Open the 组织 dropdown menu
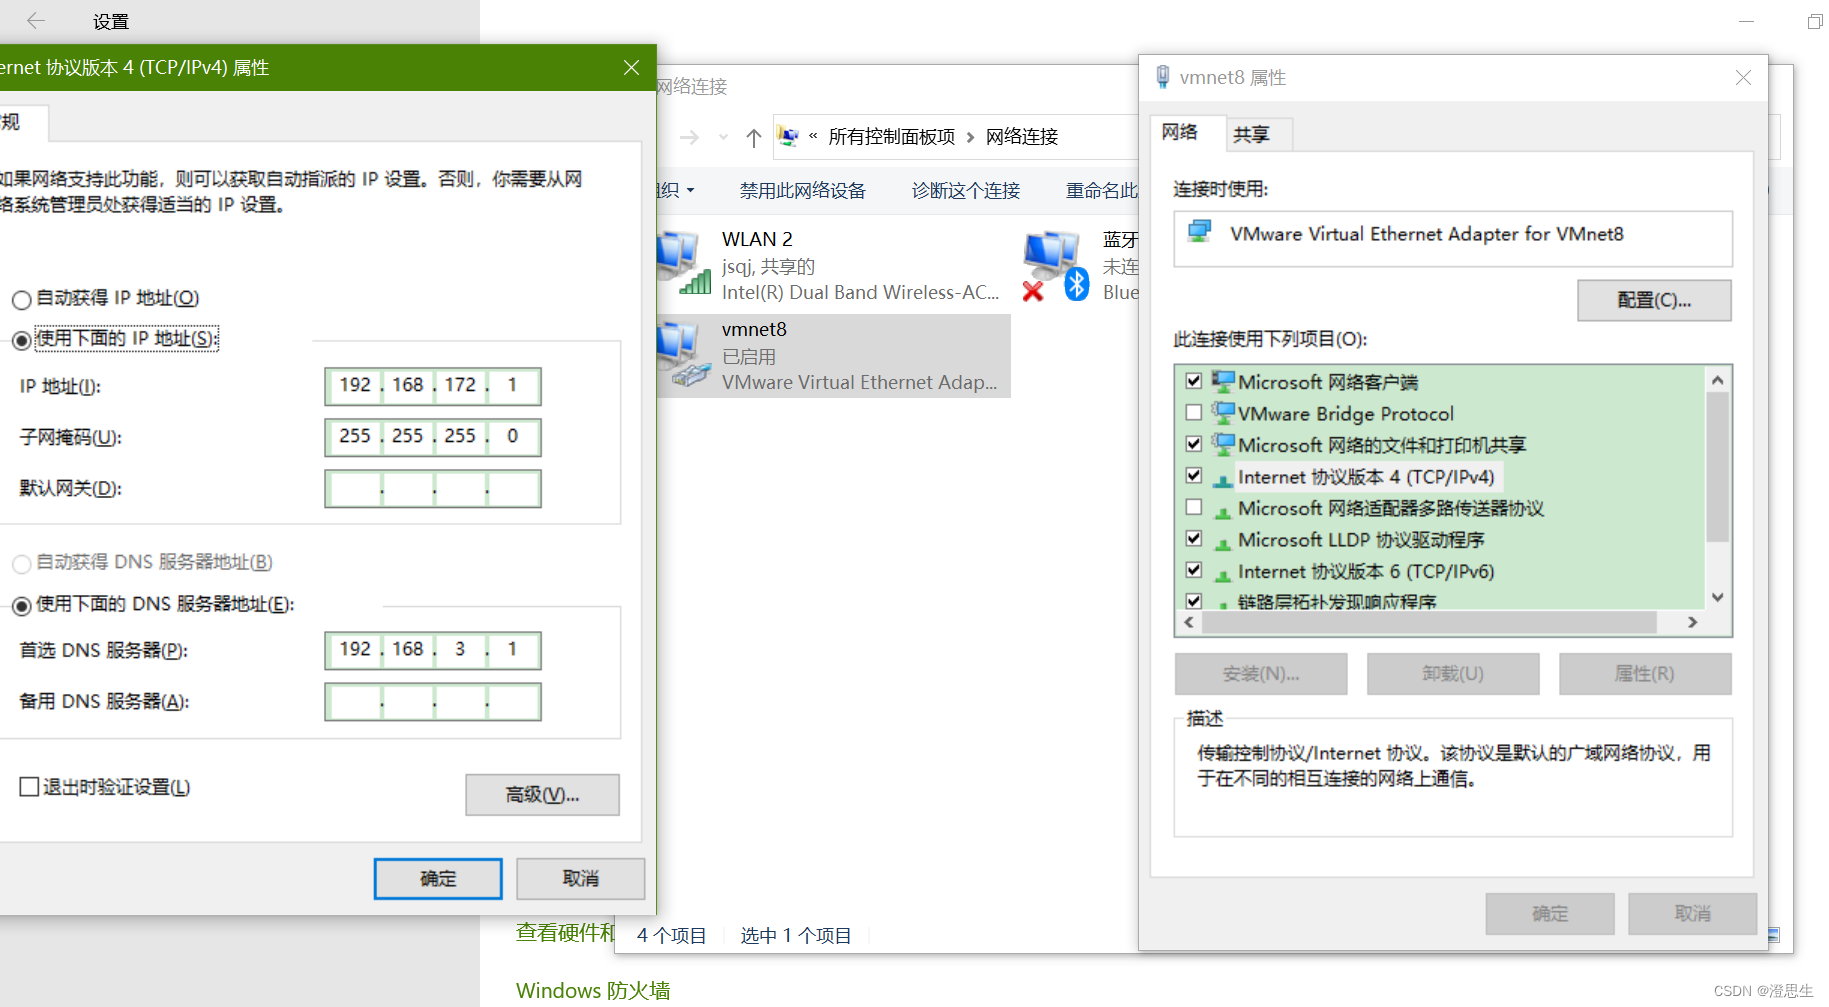The height and width of the screenshot is (1007, 1829). pos(676,190)
